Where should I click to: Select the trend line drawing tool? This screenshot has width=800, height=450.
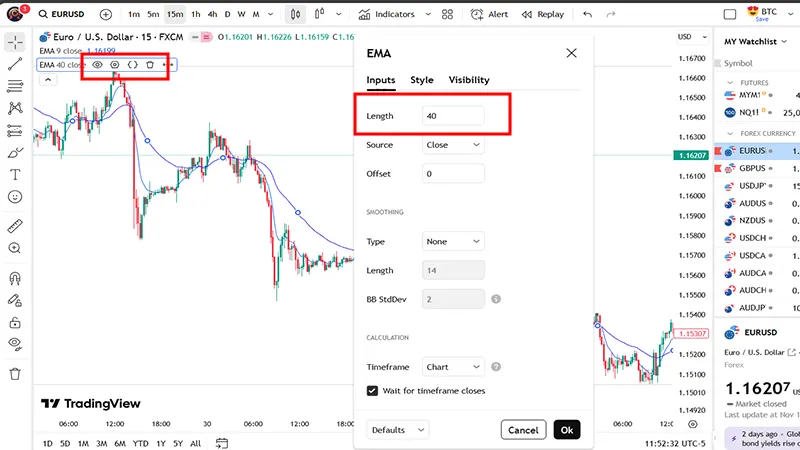[15, 64]
